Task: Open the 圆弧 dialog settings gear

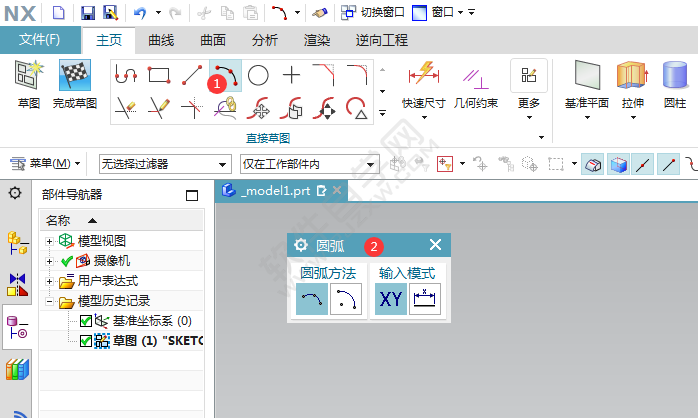Action: click(300, 245)
